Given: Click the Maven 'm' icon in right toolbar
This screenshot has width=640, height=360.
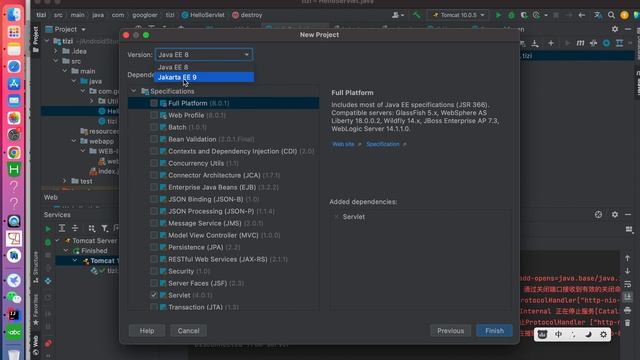Looking at the screenshot, I should click(580, 43).
